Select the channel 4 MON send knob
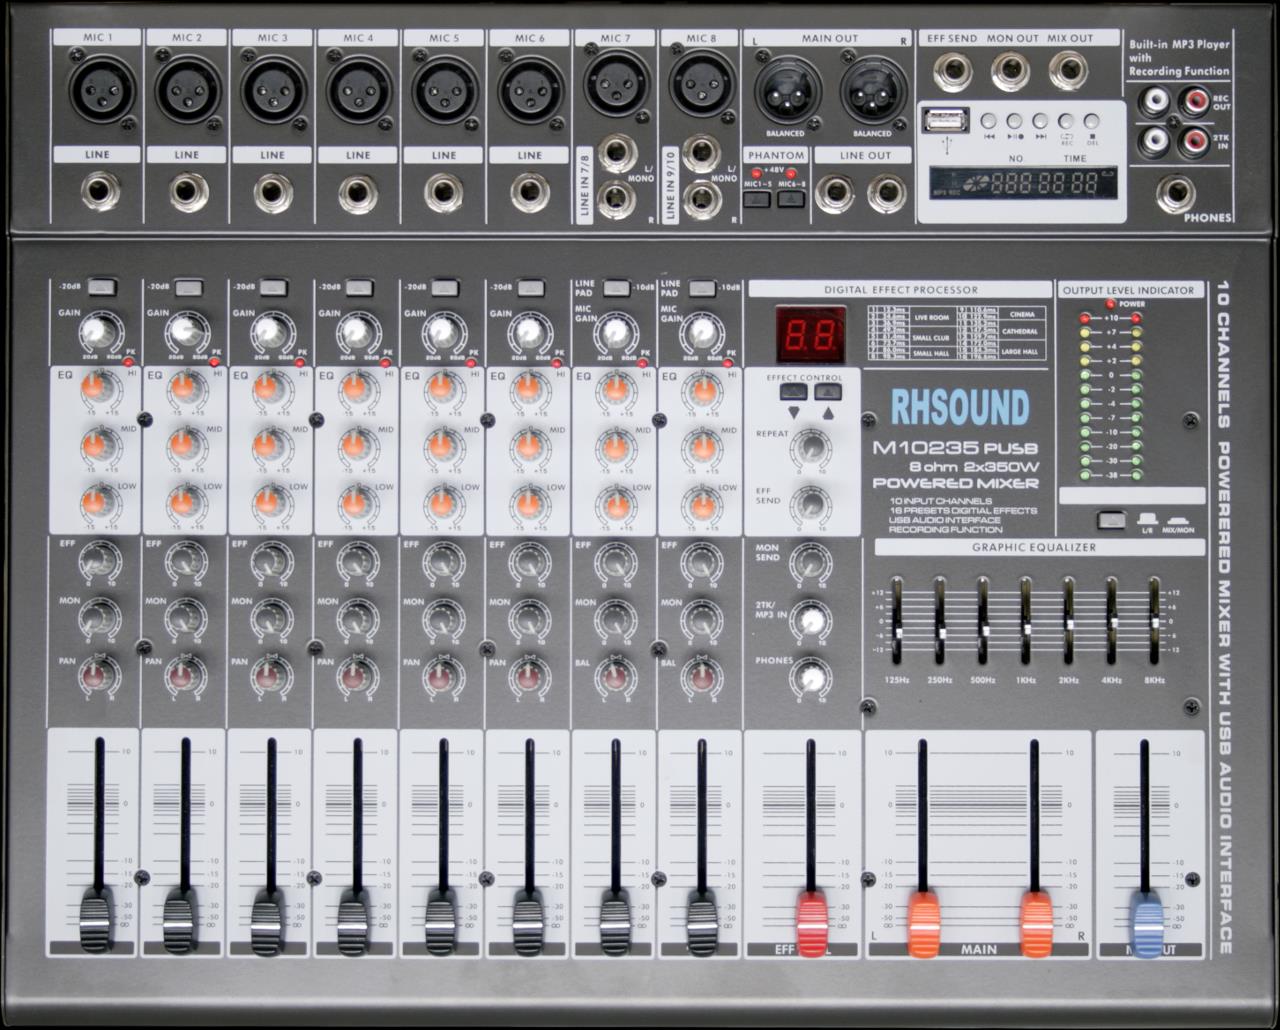The width and height of the screenshot is (1280, 1030). (x=357, y=619)
